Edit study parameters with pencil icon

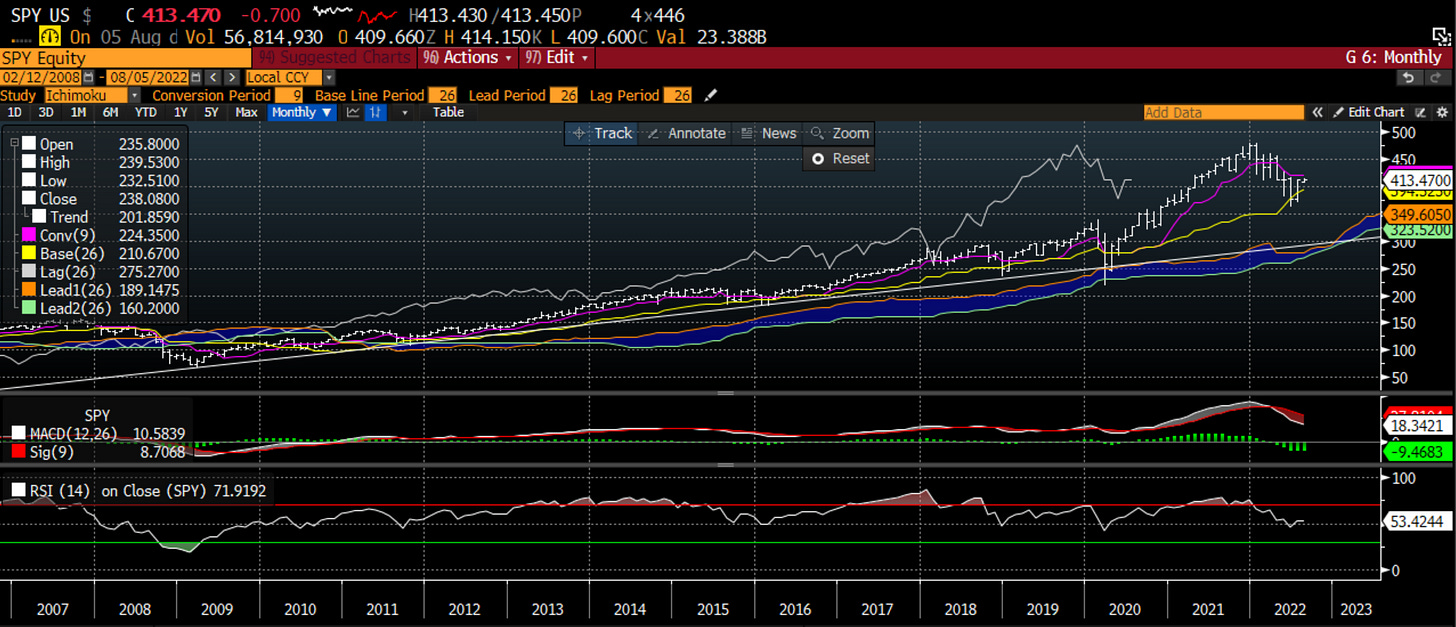click(711, 95)
